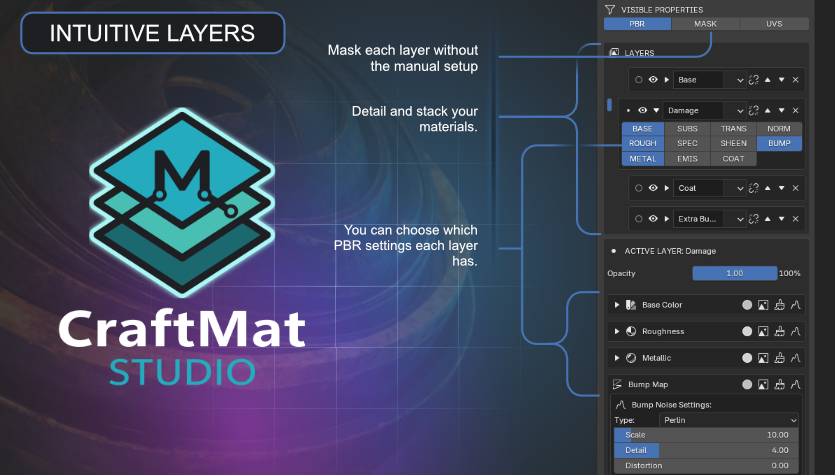Open the Coat layer name dropdown
This screenshot has width=835, height=475.
click(x=740, y=189)
